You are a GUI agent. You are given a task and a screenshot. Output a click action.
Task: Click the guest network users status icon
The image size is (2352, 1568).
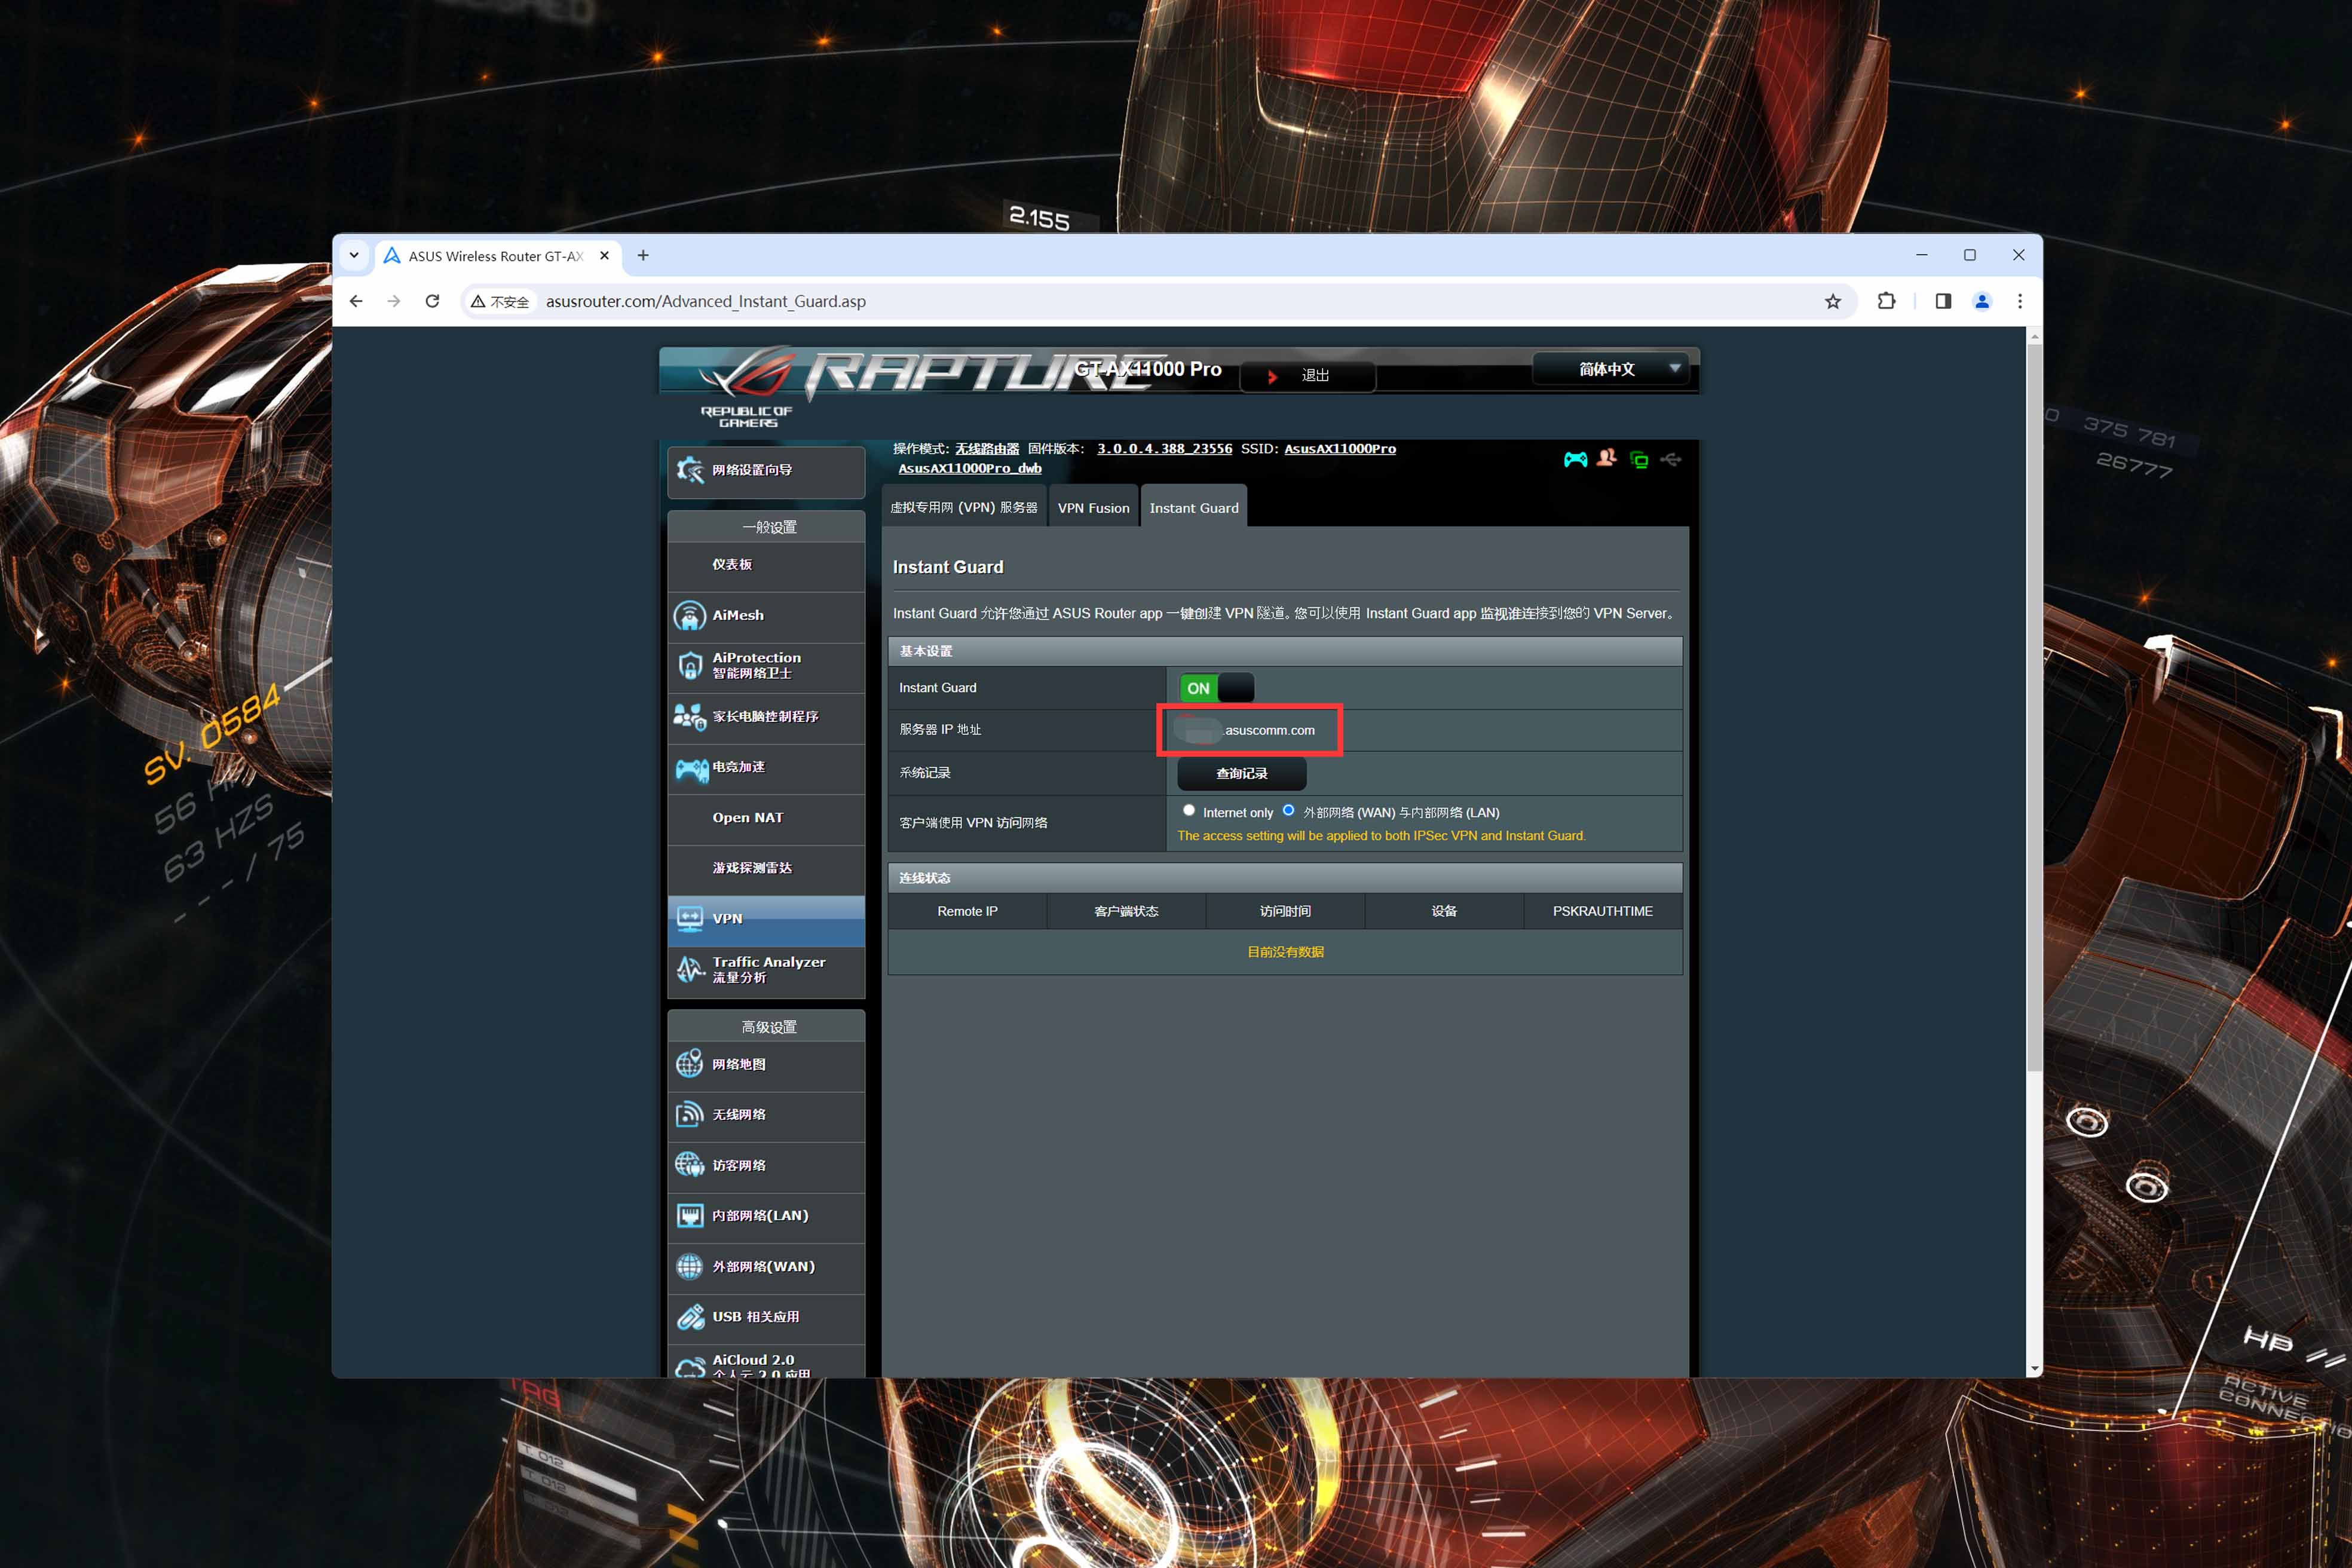(x=1607, y=458)
